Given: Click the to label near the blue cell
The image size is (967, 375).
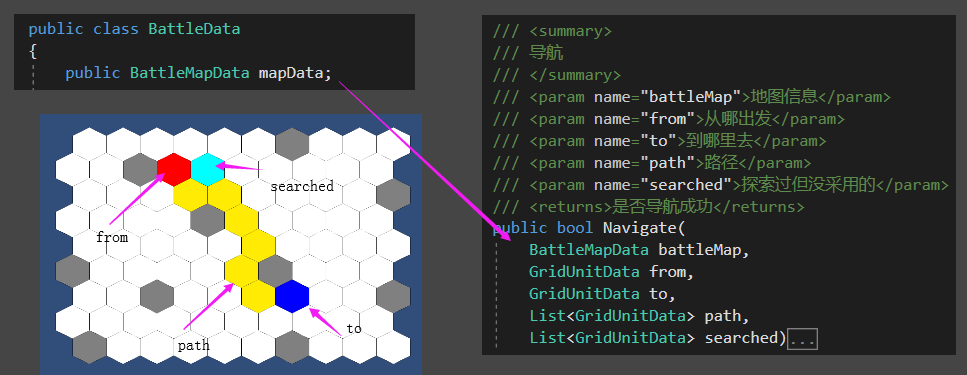Looking at the screenshot, I should [353, 329].
